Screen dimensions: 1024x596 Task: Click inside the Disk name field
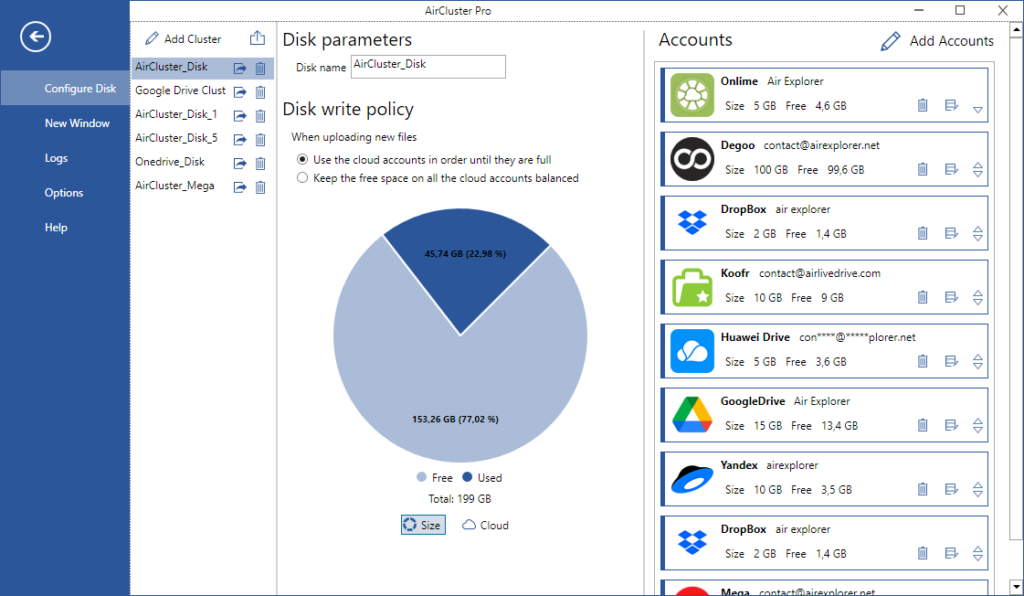(x=428, y=66)
